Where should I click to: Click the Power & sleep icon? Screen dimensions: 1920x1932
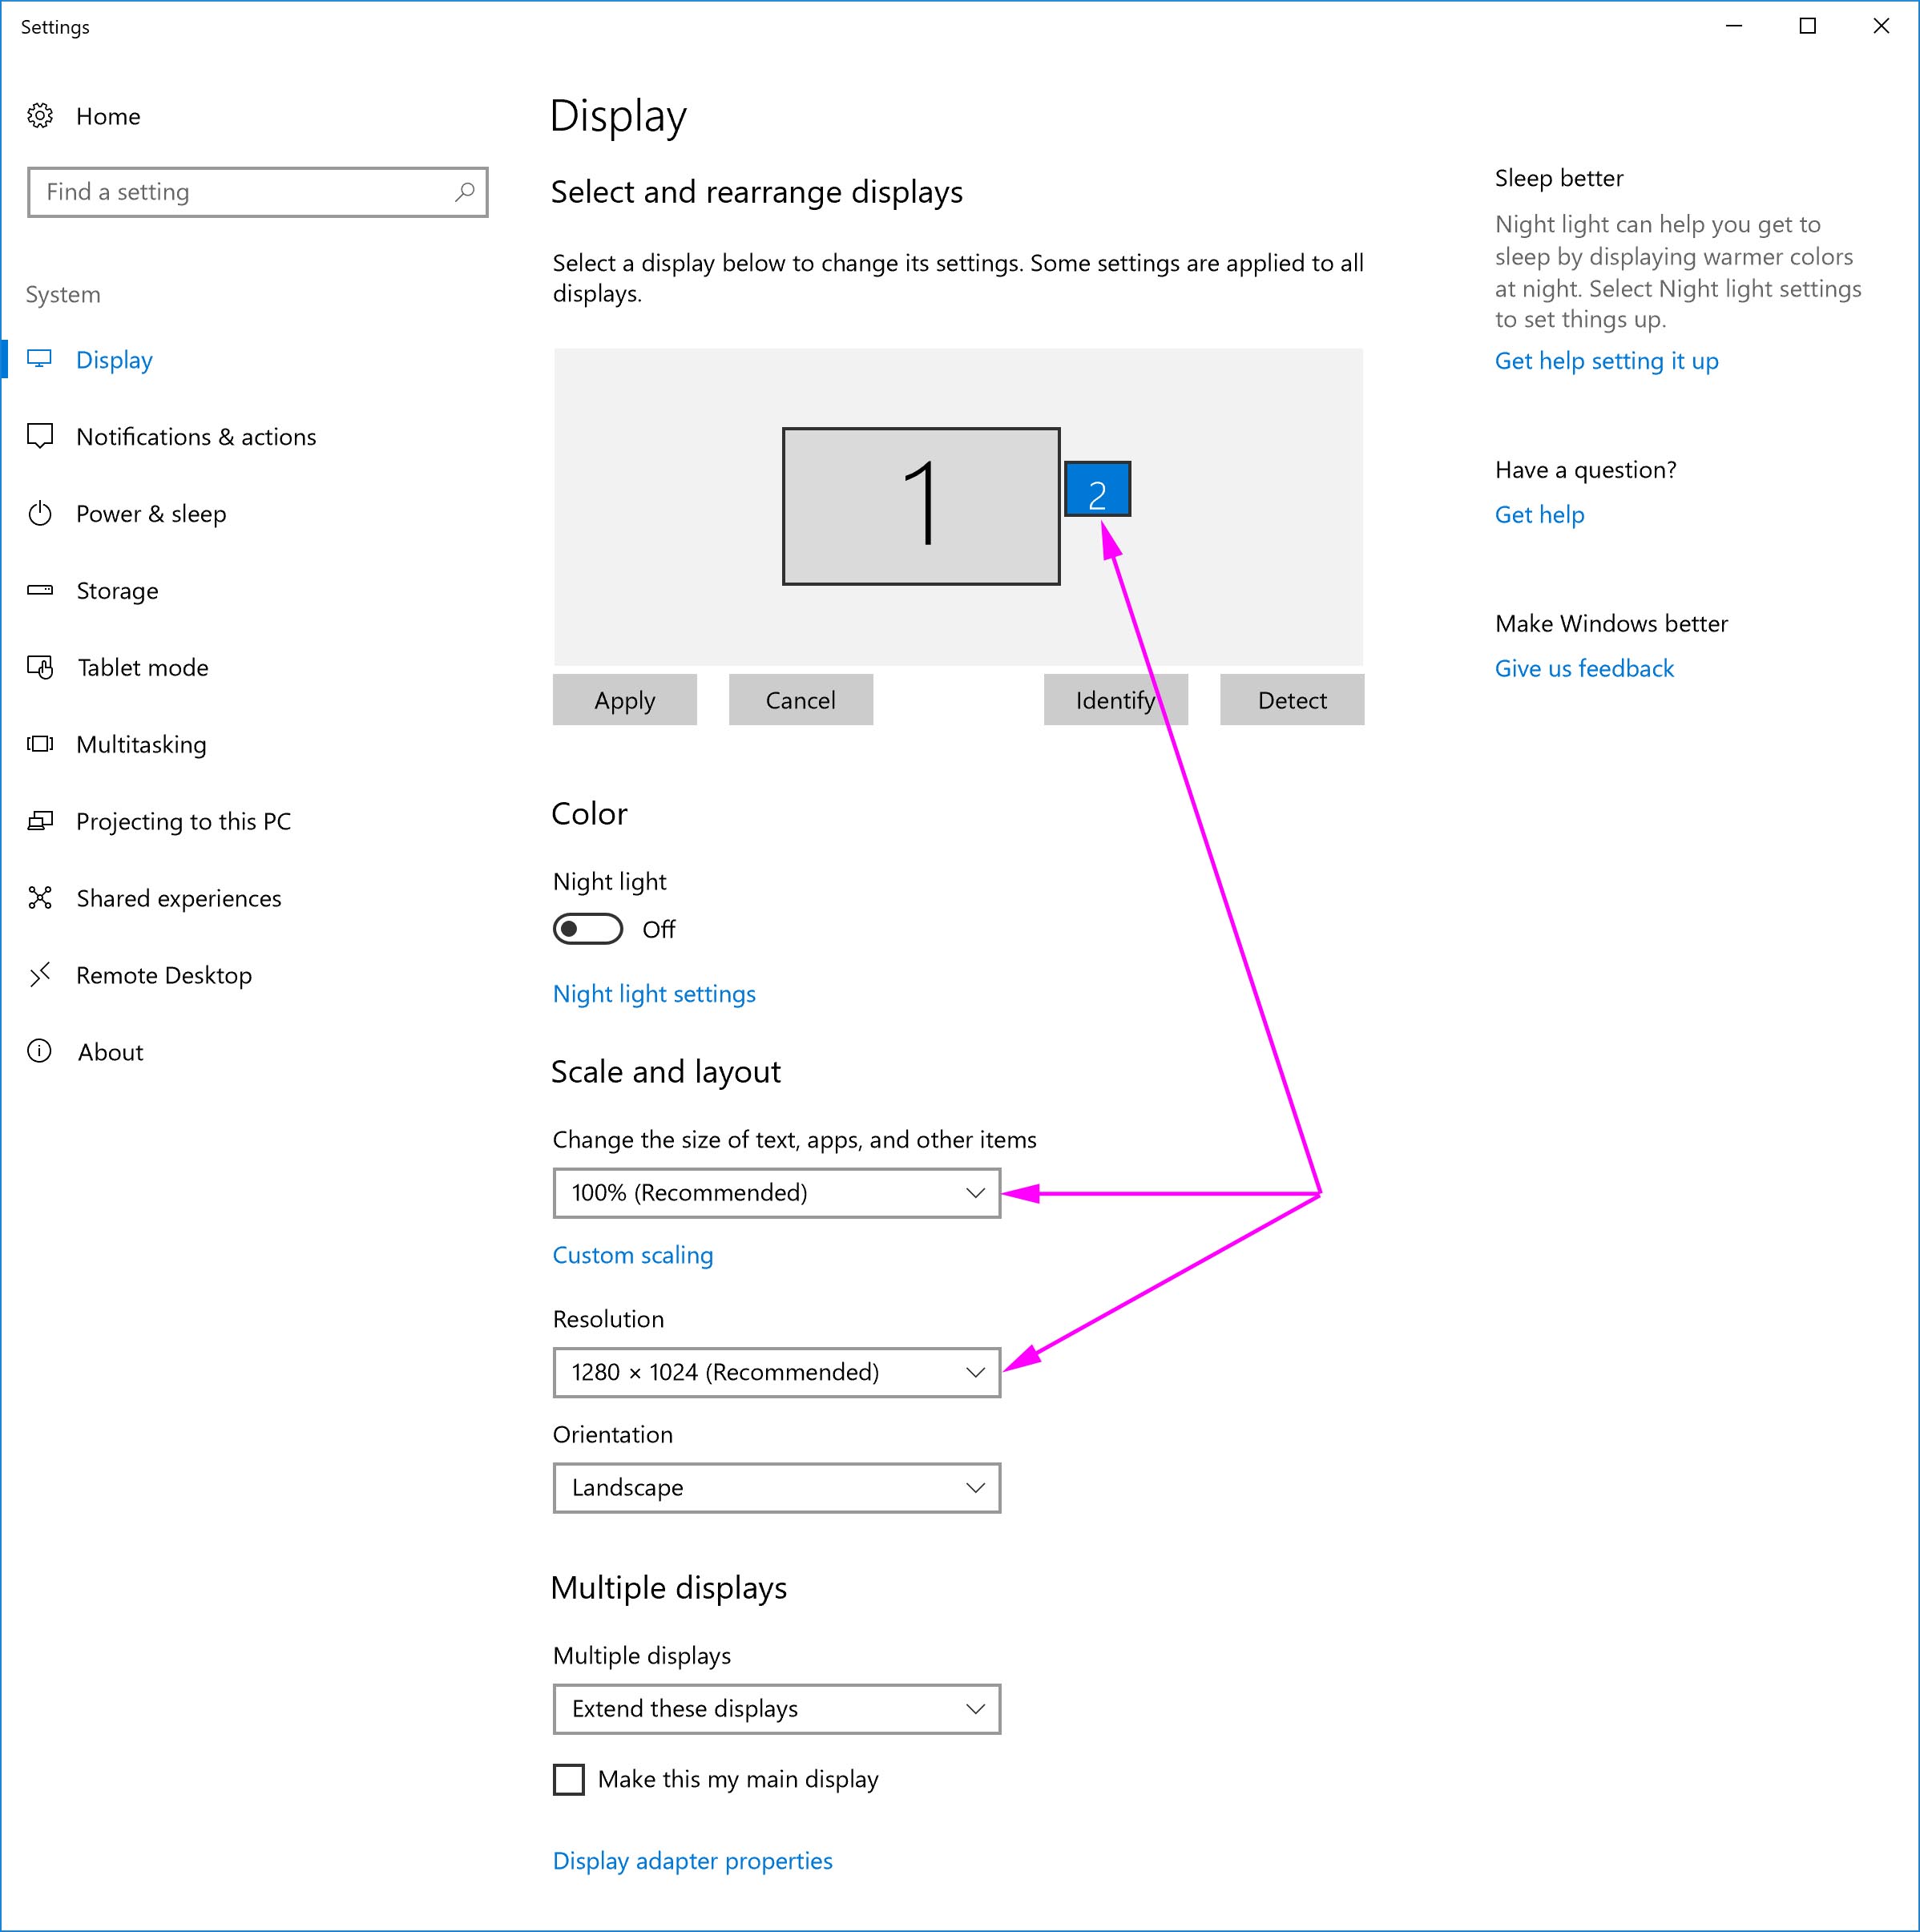[40, 514]
